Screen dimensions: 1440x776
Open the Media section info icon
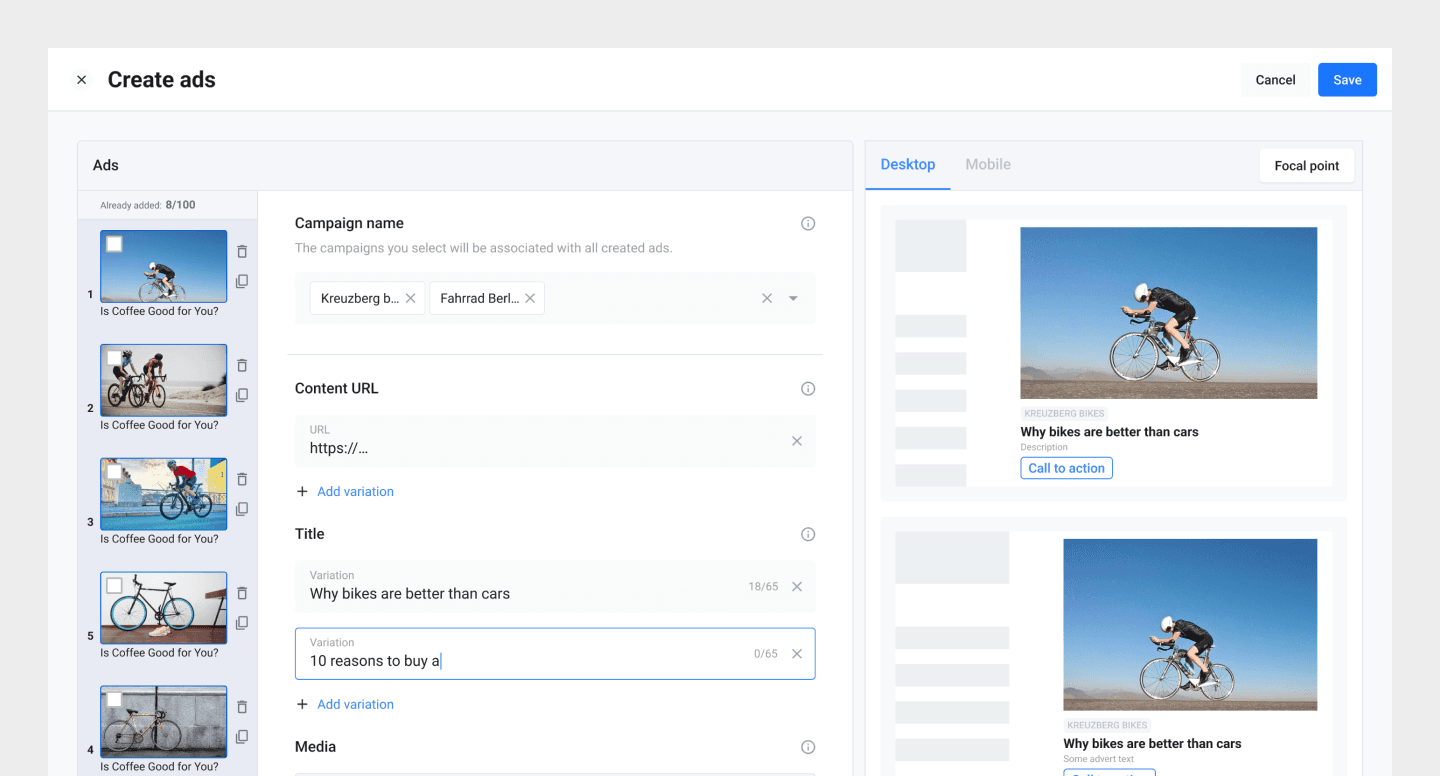click(808, 747)
